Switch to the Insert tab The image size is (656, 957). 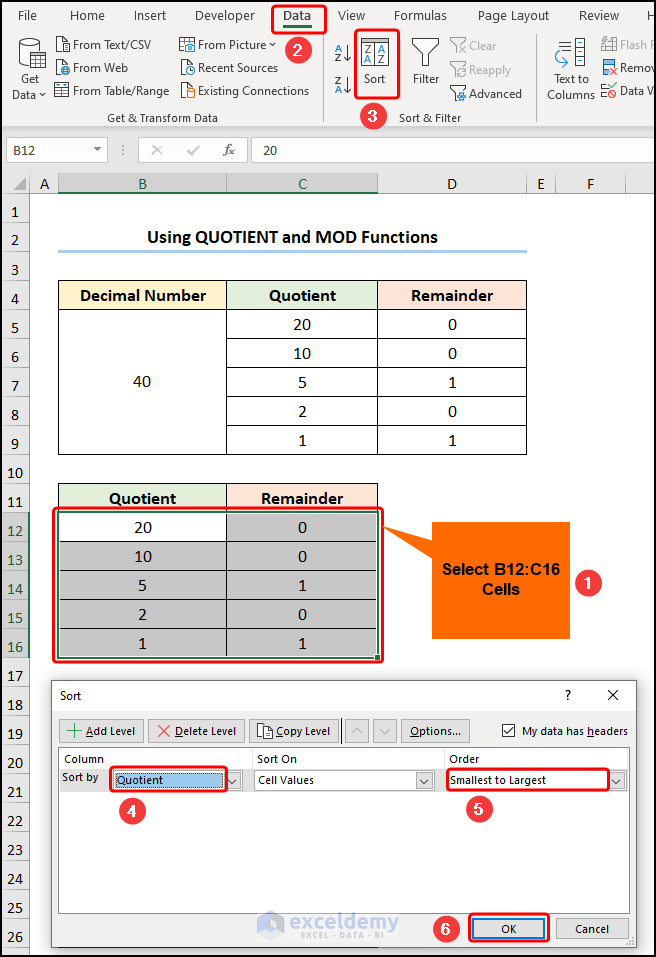coord(150,16)
